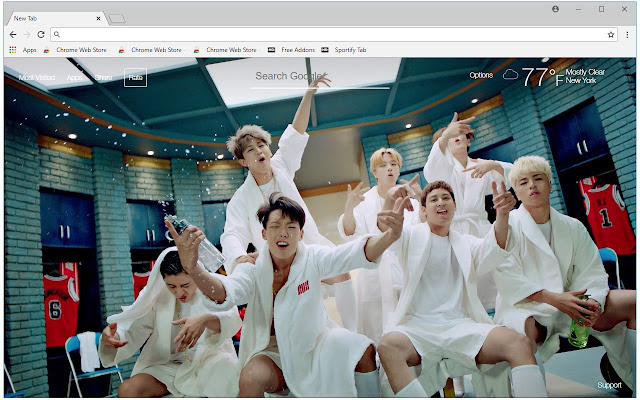Minimize the Chrome window
This screenshot has width=640, height=400.
click(578, 9)
